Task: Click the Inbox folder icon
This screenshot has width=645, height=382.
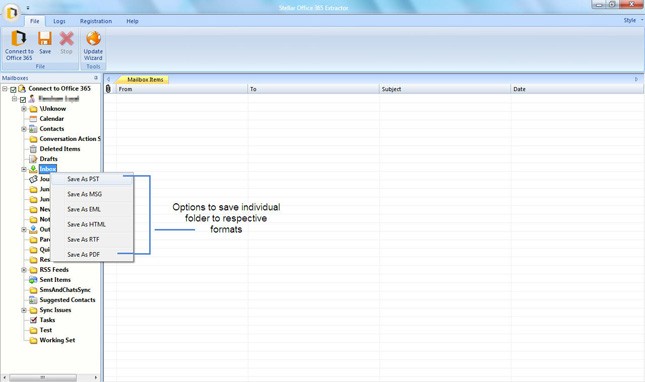Action: 33,169
